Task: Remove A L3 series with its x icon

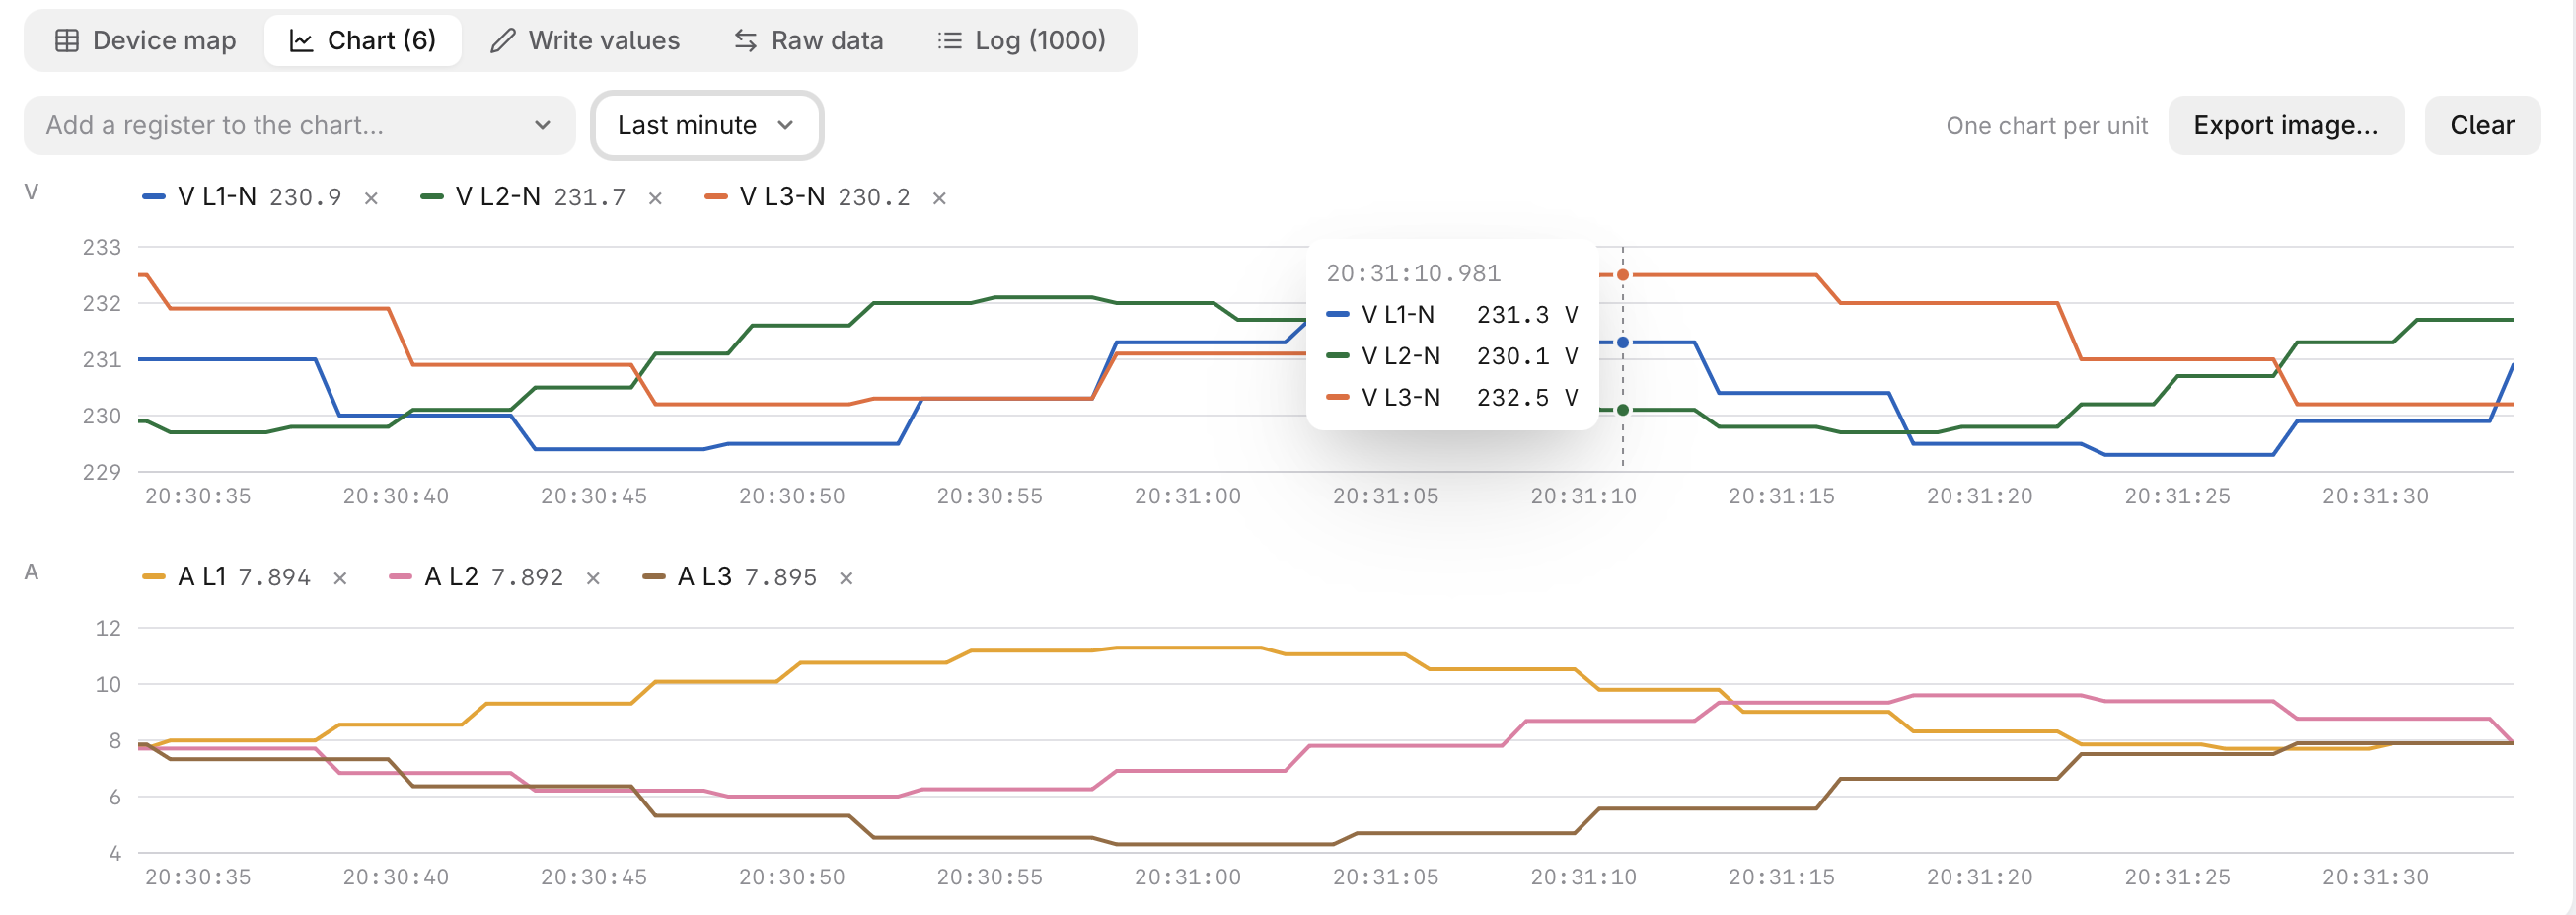Action: pos(846,578)
